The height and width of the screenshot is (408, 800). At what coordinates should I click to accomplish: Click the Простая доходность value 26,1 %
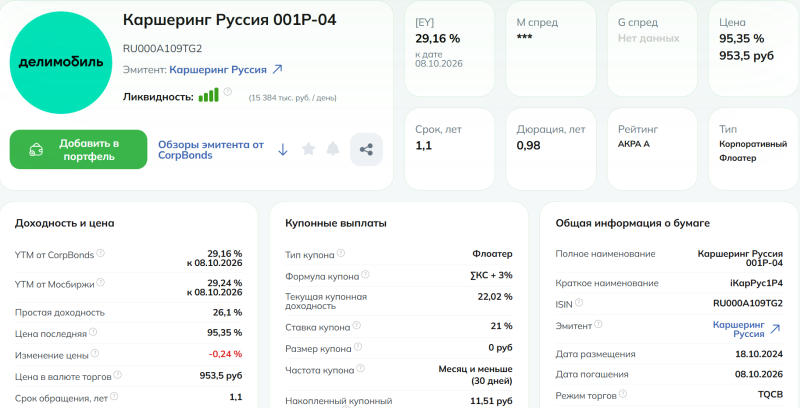(228, 313)
